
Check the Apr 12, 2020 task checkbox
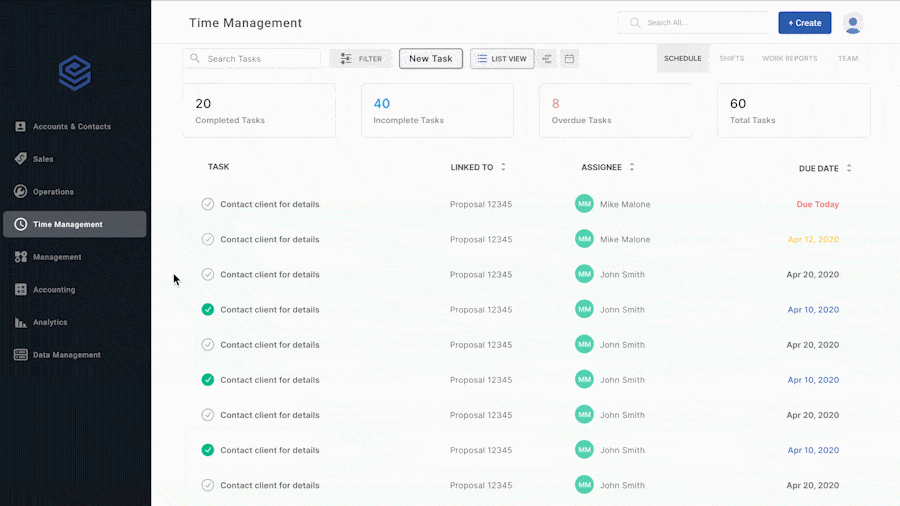pyautogui.click(x=208, y=239)
